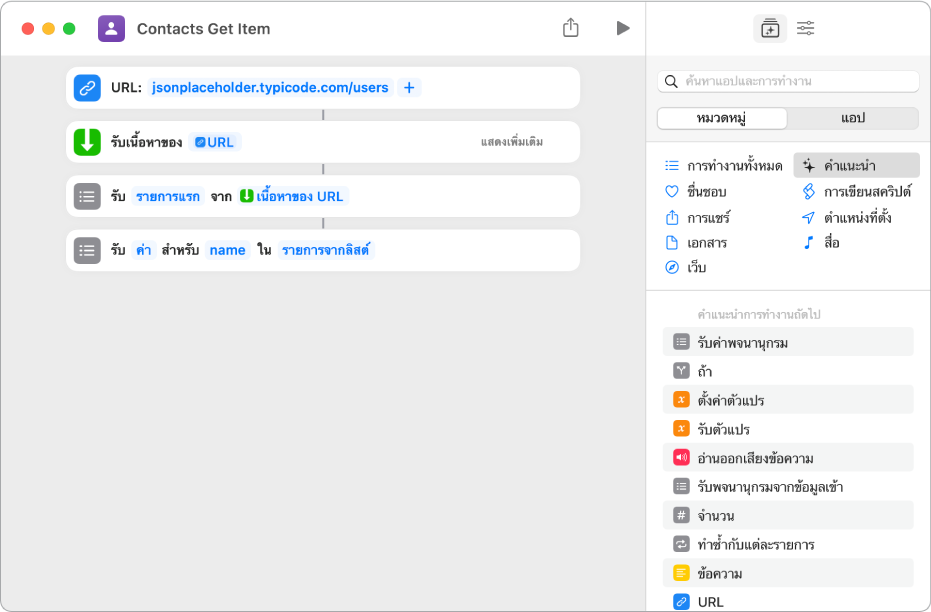Select the หมวดหมู่ tab
This screenshot has height=612, width=931.
point(722,118)
